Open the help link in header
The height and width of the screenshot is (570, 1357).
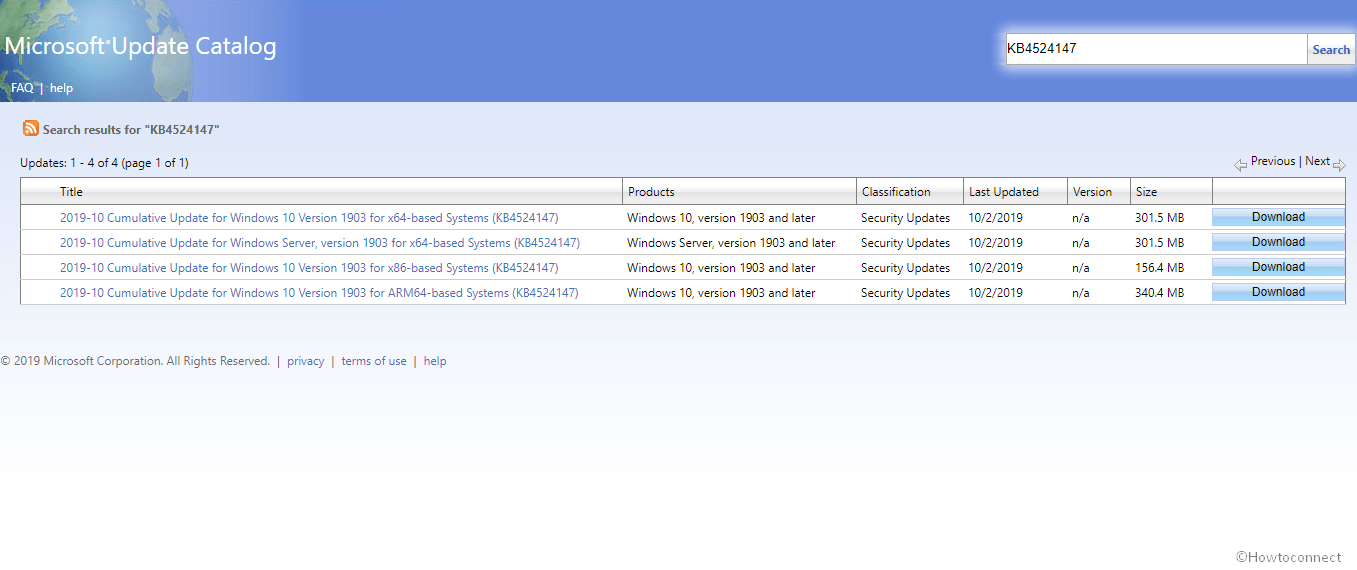click(x=61, y=88)
